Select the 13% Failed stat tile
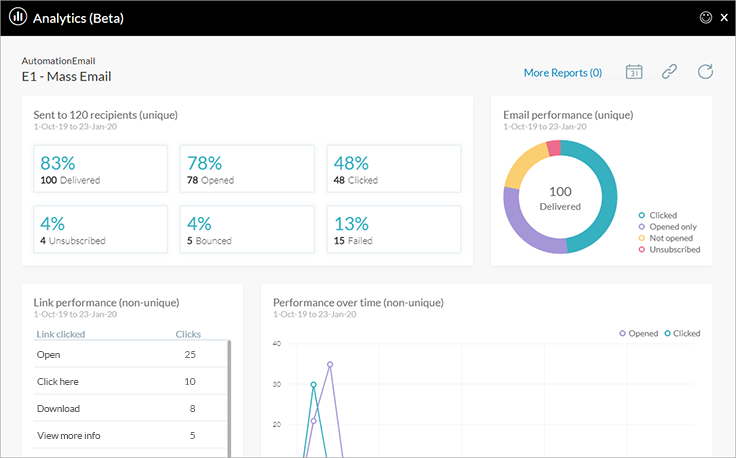This screenshot has width=736, height=458. point(394,230)
